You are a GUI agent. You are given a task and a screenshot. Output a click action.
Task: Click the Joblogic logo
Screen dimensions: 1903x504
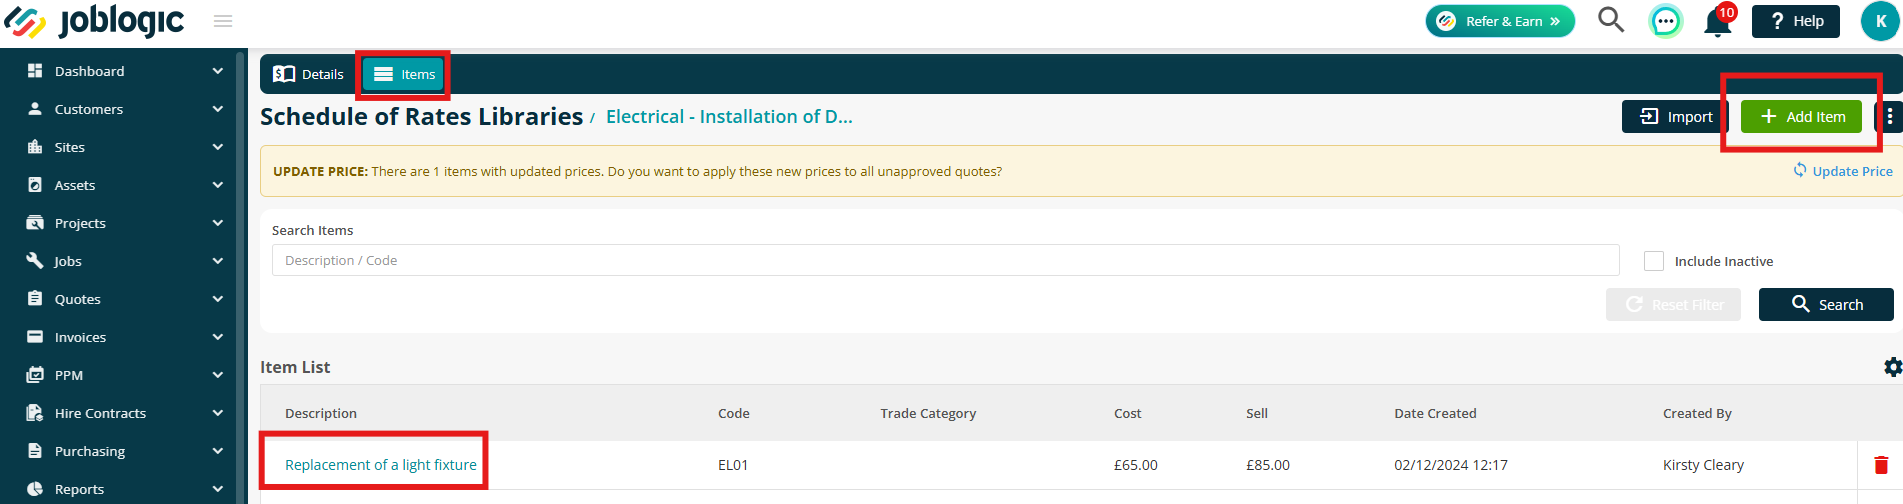pos(95,21)
